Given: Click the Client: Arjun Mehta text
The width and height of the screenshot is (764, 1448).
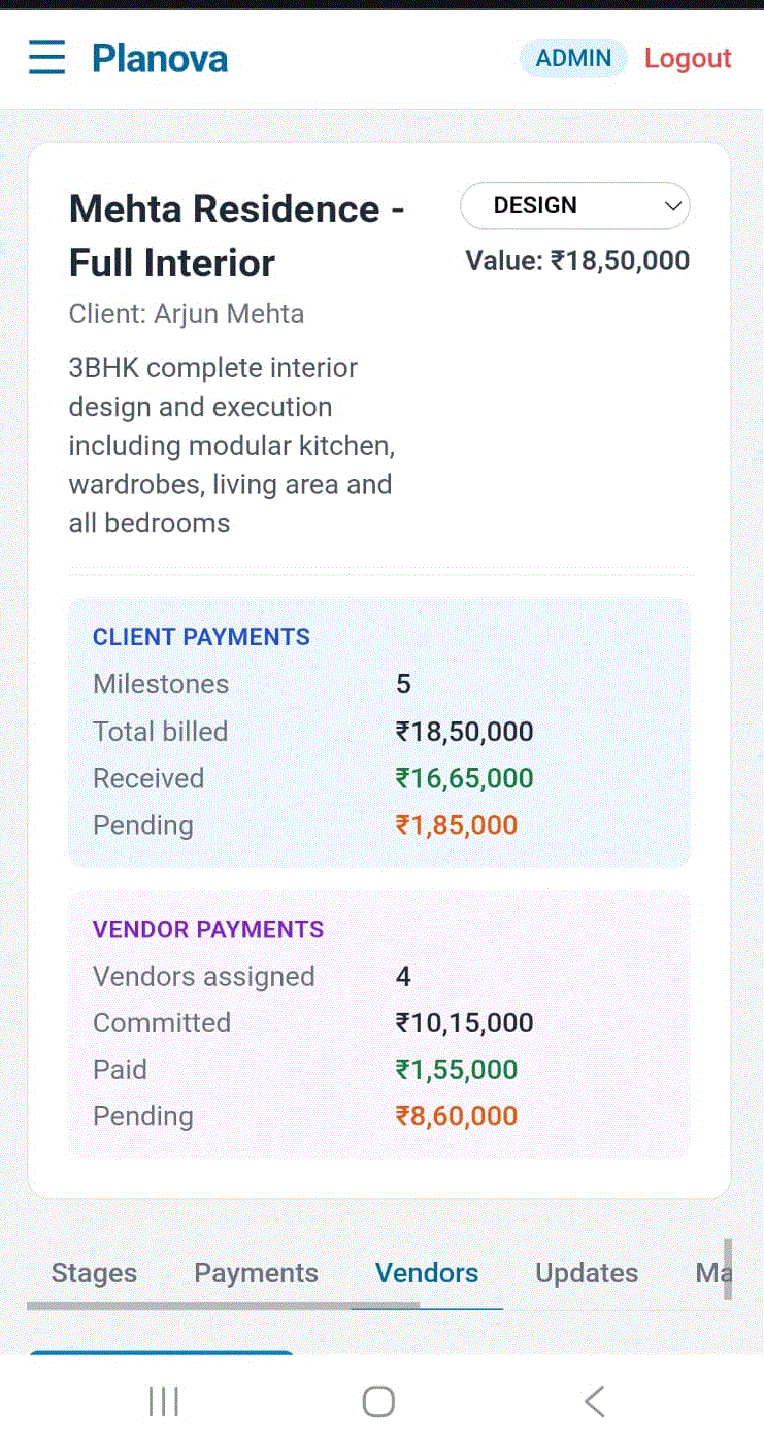Looking at the screenshot, I should pos(187,314).
